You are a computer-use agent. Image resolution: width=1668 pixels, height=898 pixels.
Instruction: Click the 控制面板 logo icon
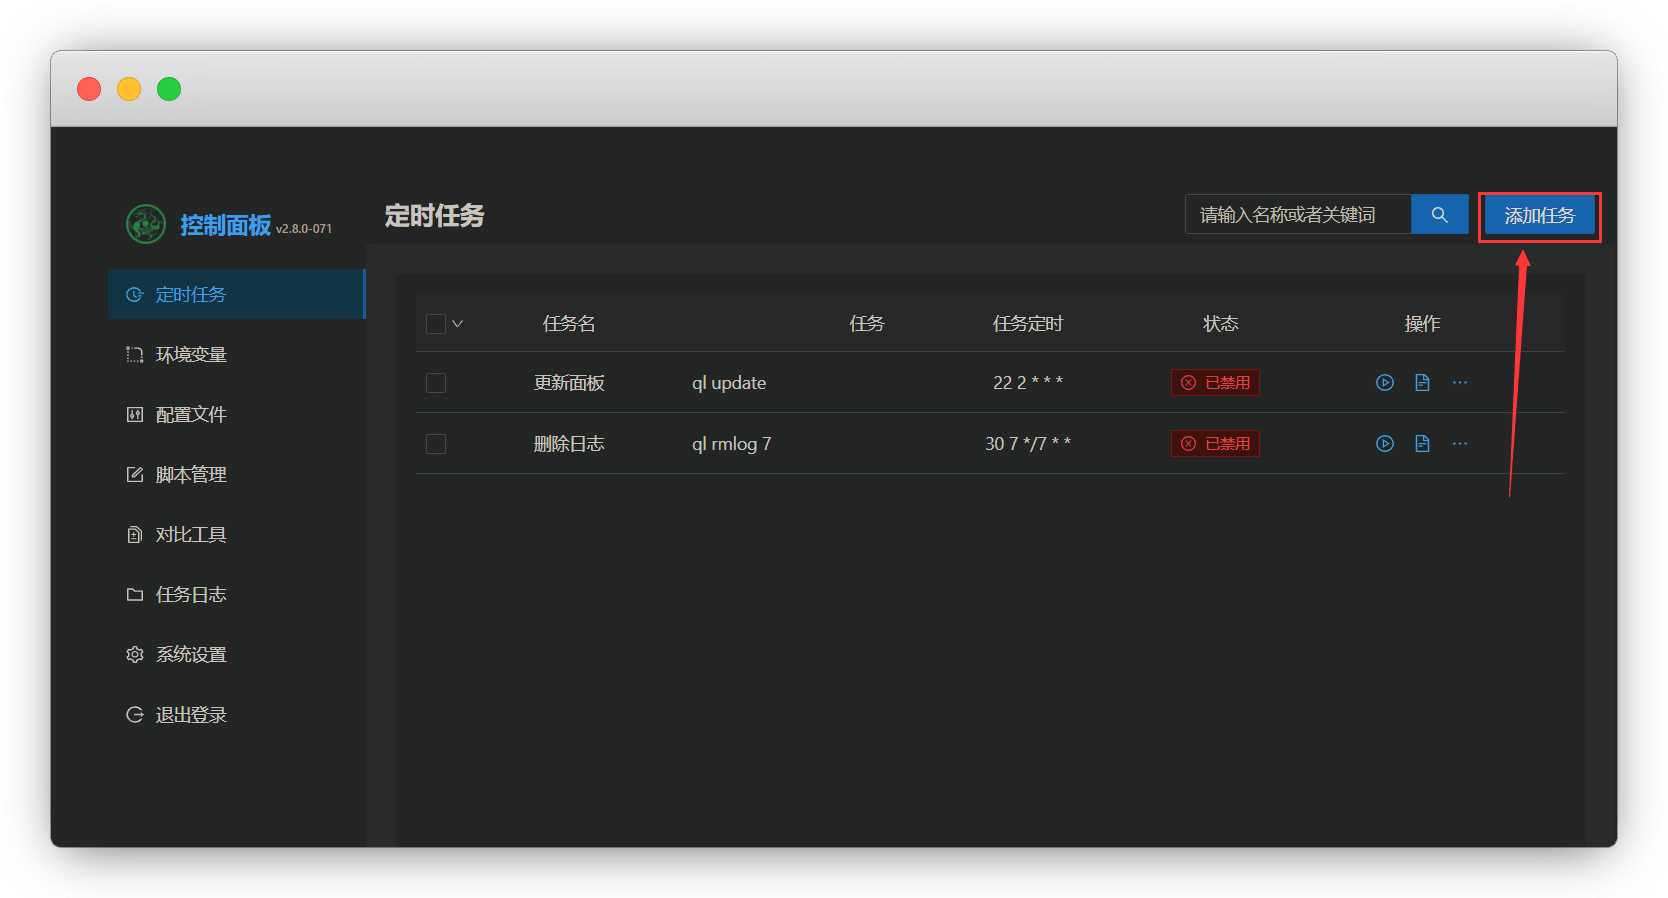[x=146, y=225]
